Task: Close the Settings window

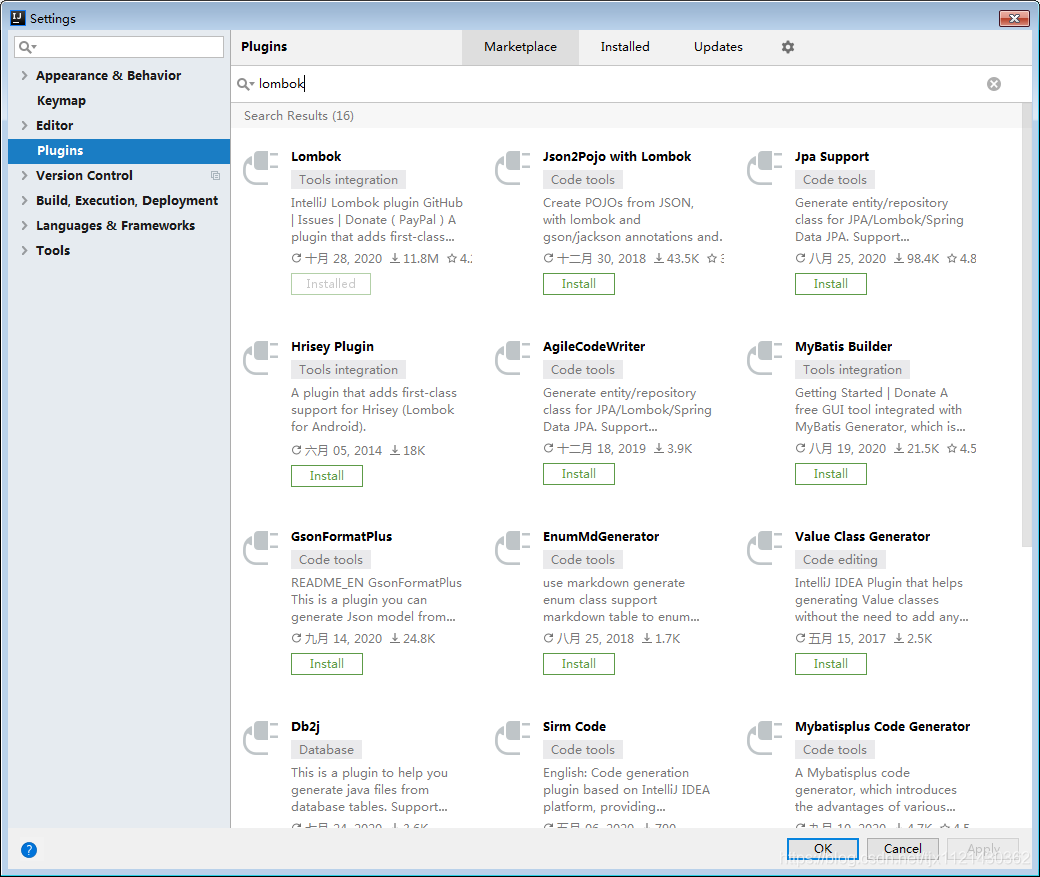Action: click(1014, 19)
